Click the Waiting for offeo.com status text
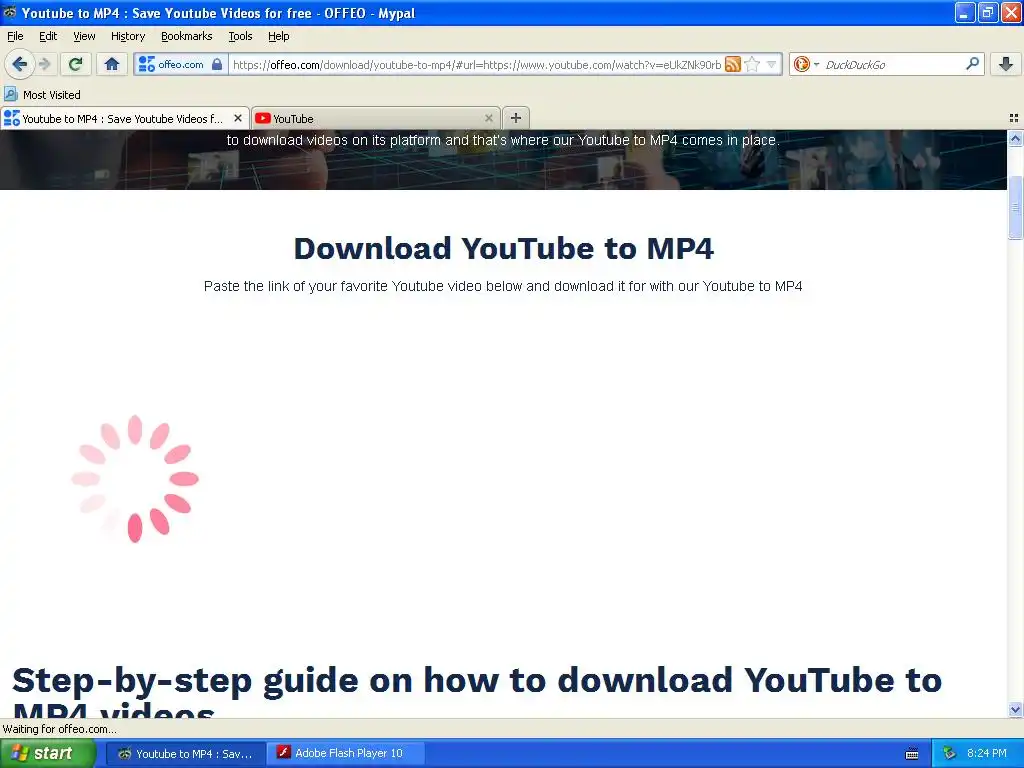Image resolution: width=1024 pixels, height=768 pixels. tap(59, 729)
